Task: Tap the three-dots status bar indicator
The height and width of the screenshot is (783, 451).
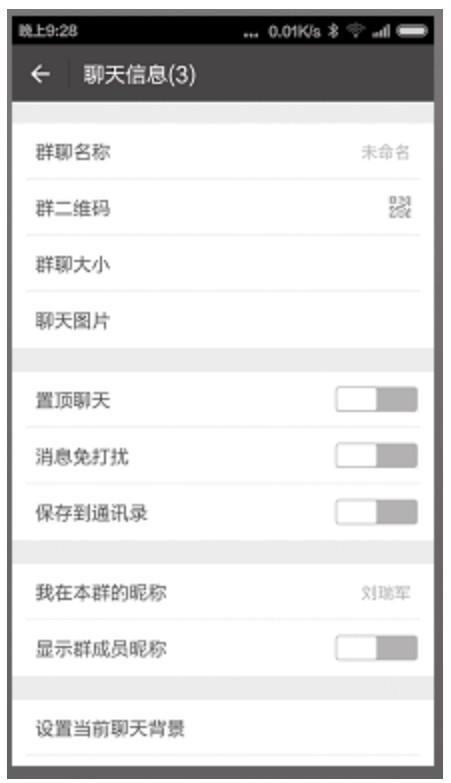Action: tap(251, 35)
